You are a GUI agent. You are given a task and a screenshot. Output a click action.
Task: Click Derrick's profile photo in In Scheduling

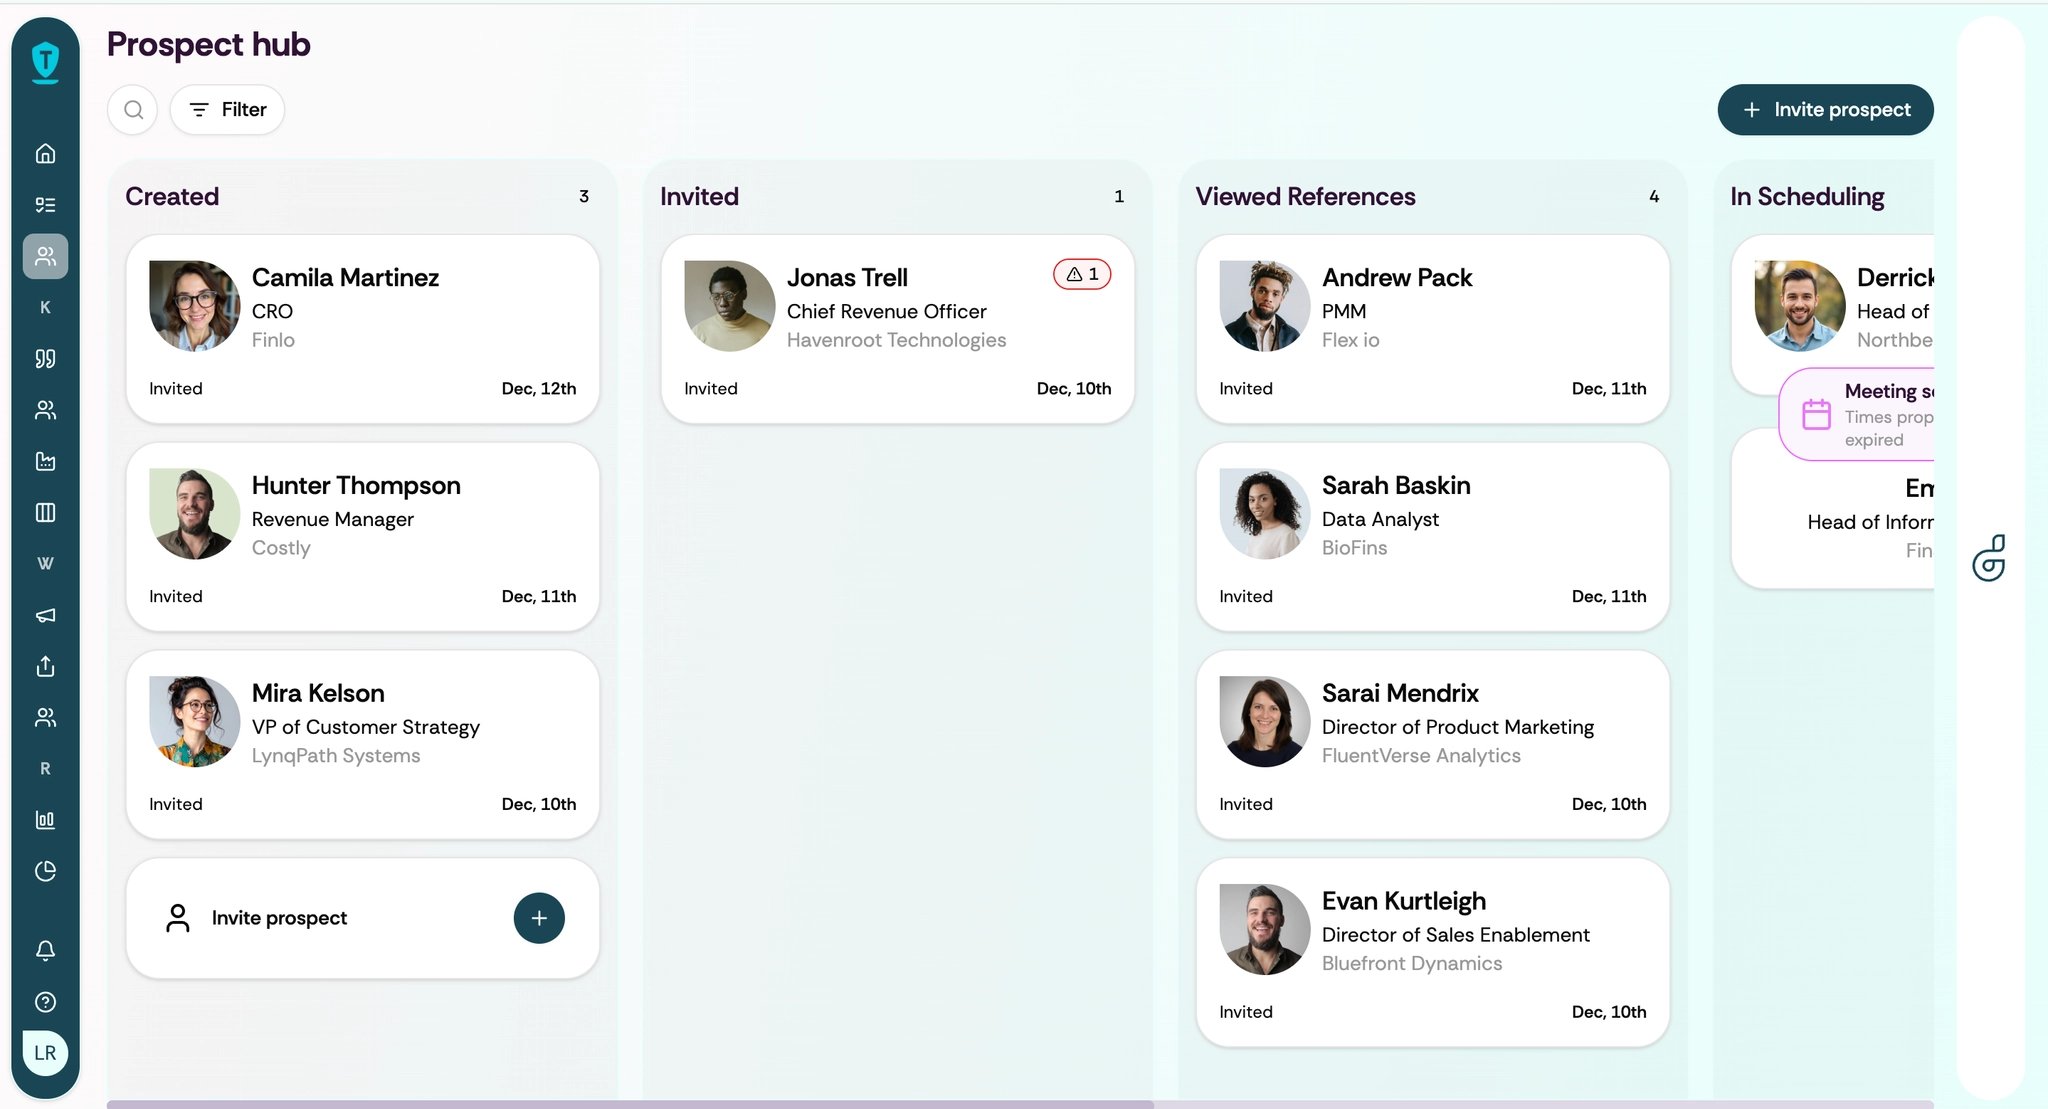[1799, 306]
